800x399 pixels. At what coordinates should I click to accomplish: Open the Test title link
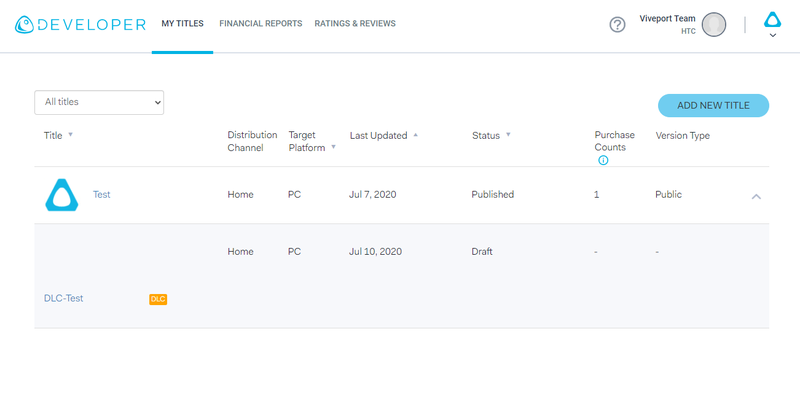[102, 194]
